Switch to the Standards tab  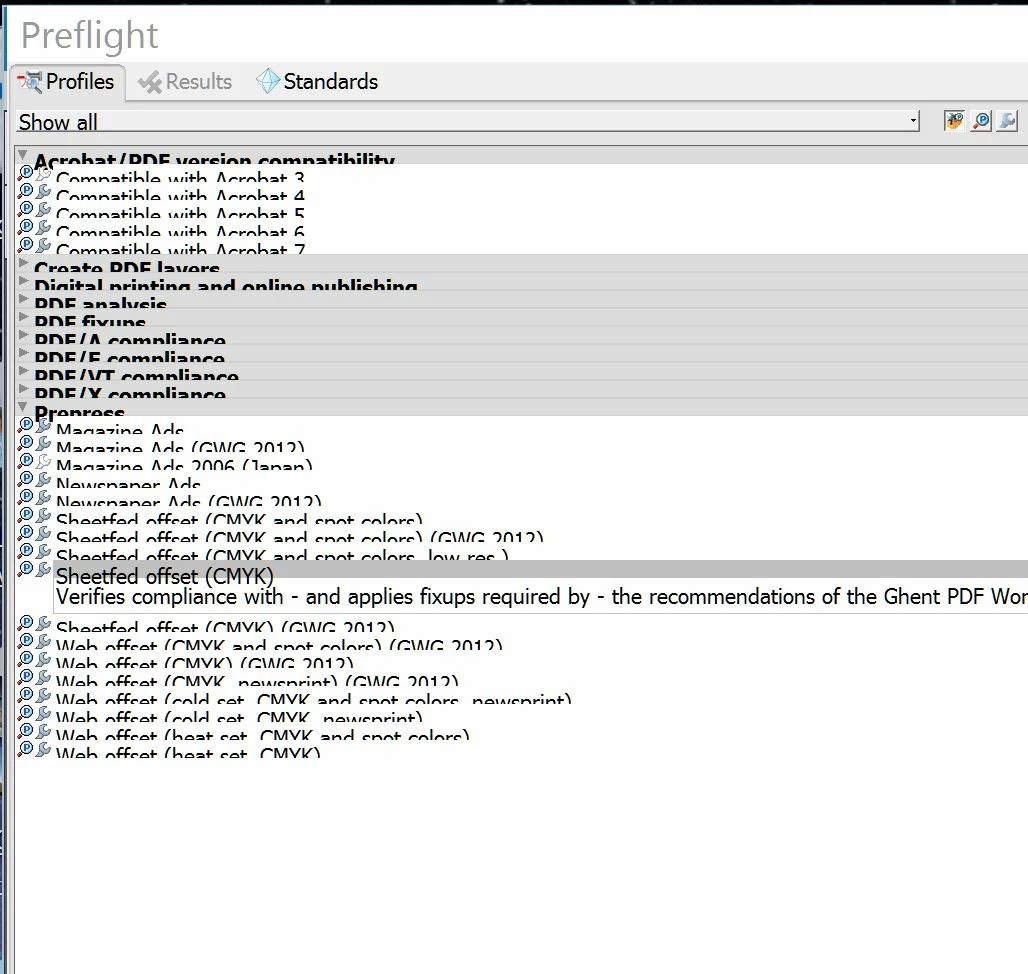[317, 82]
